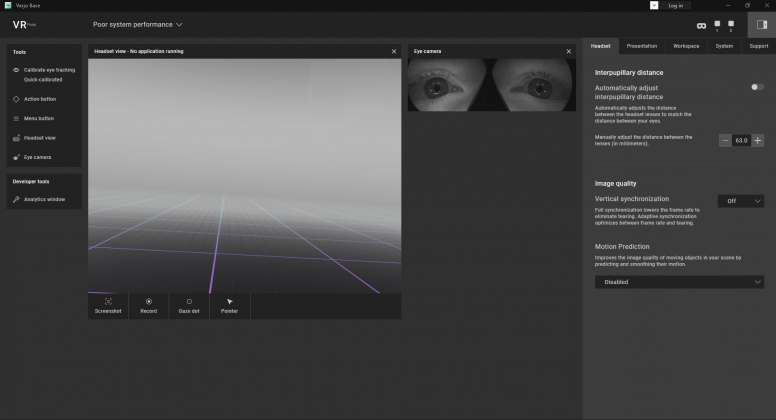Open the Vertical synchronization dropdown
This screenshot has width=776, height=420.
(740, 201)
